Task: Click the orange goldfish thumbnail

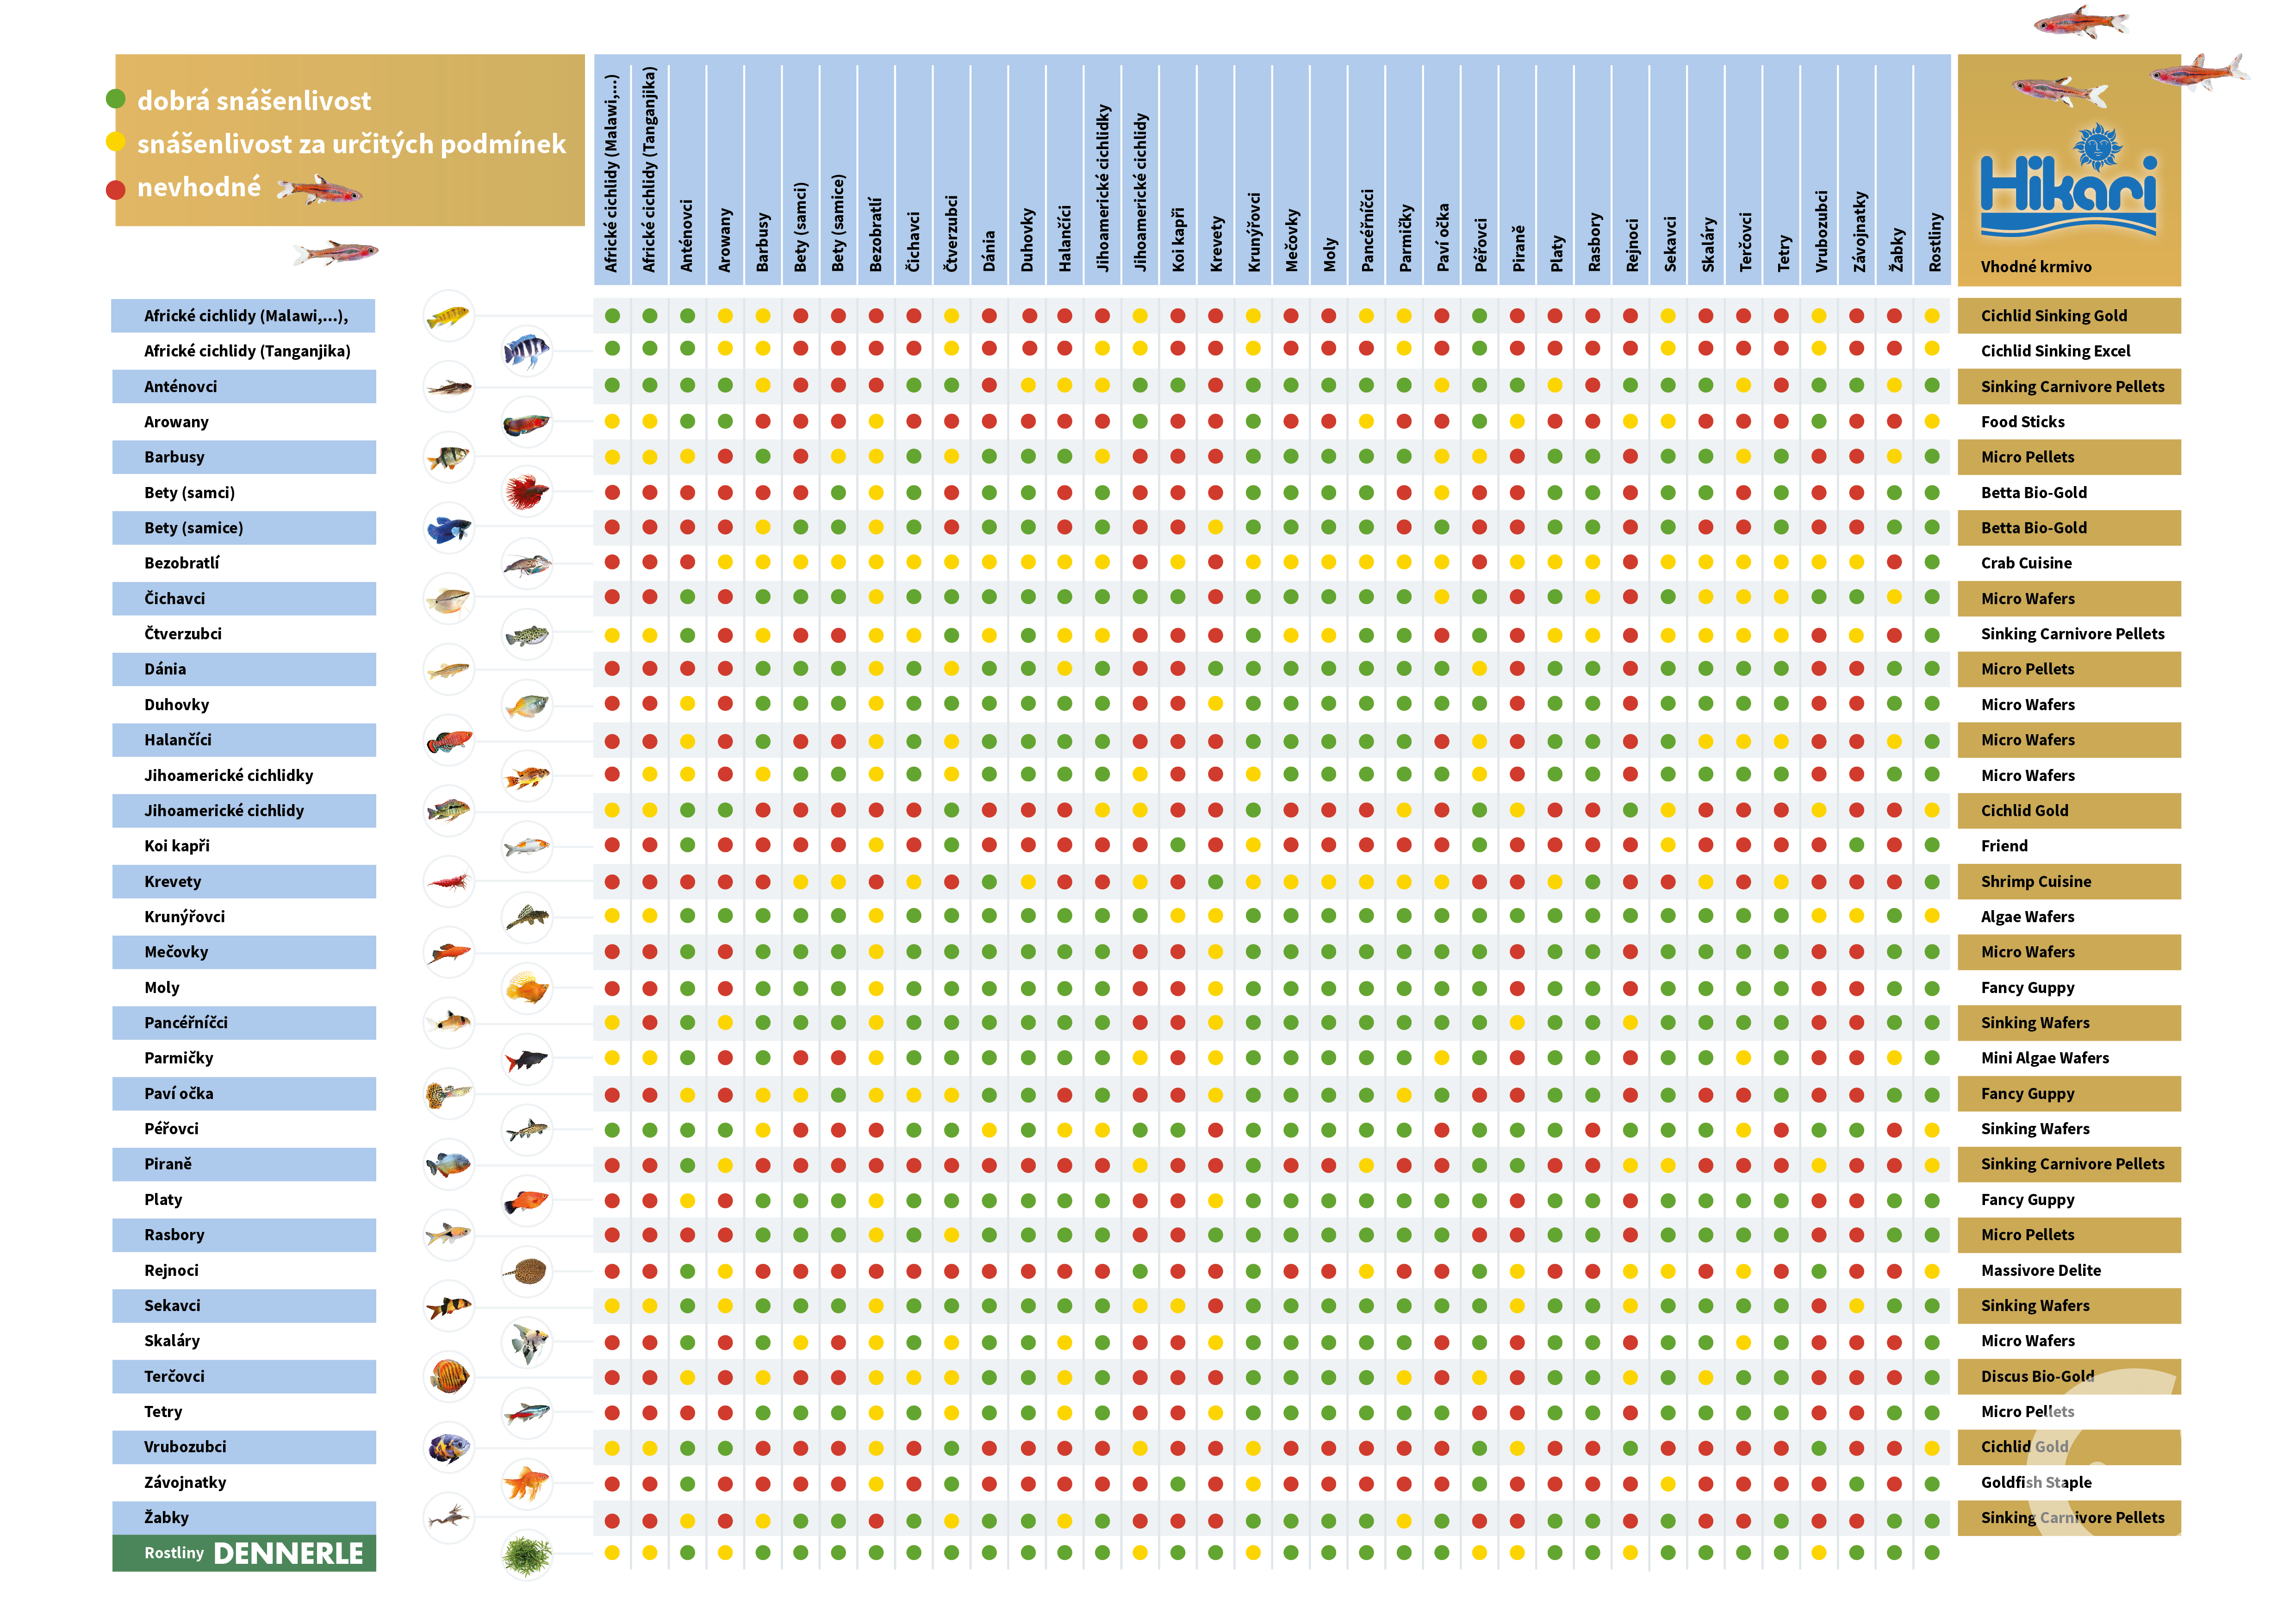Action: pos(526,1482)
